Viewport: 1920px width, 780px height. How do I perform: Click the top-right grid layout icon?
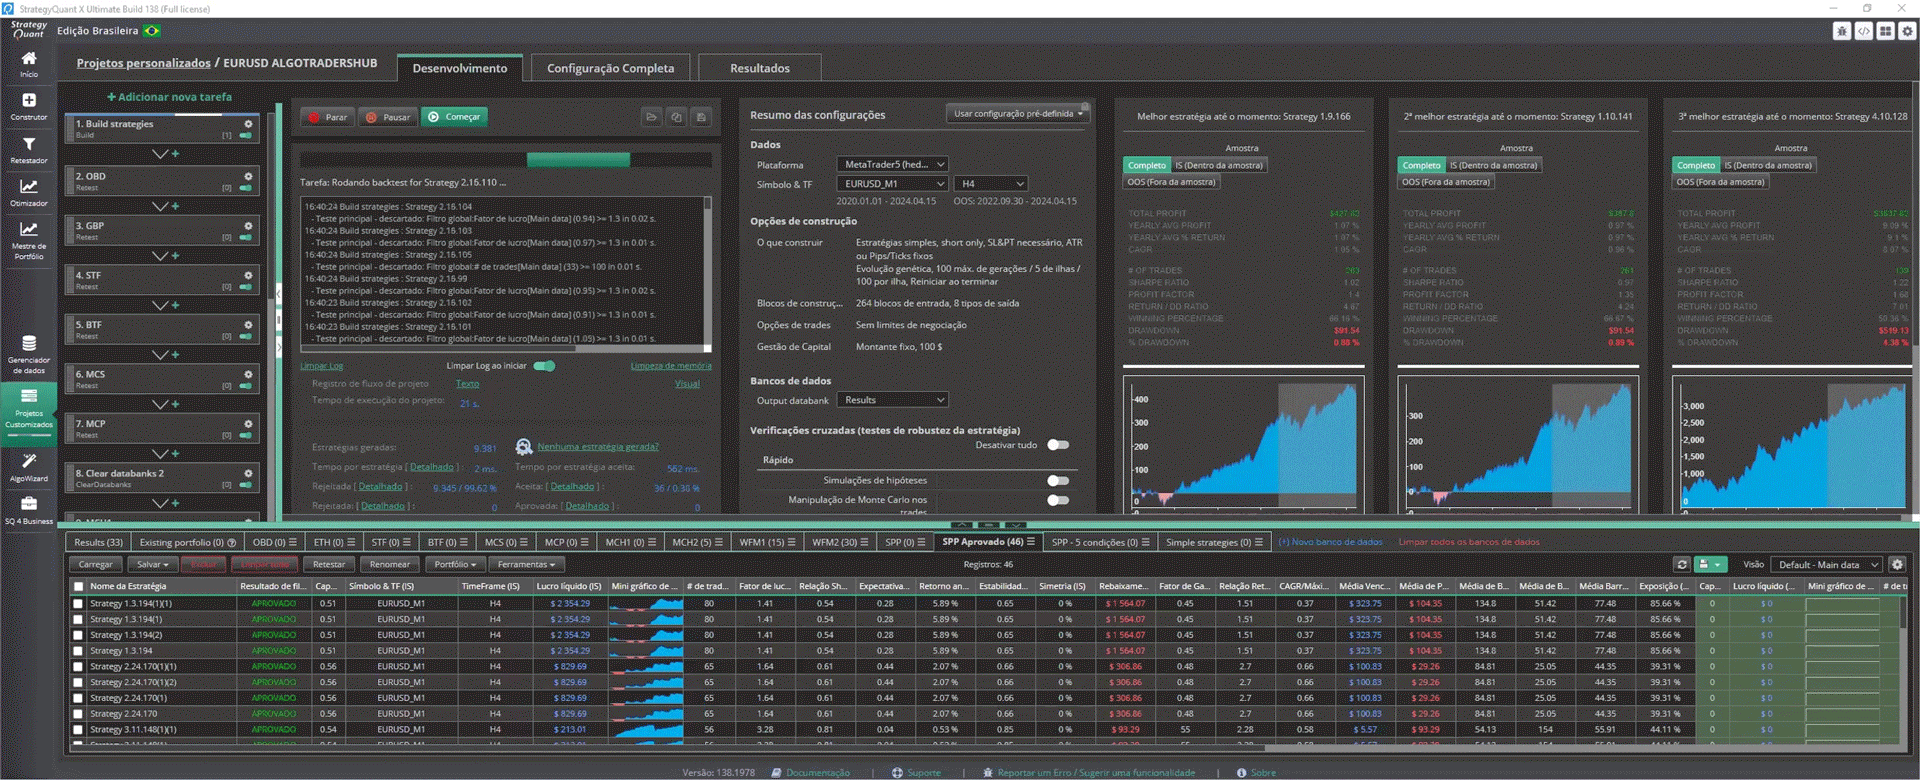(x=1886, y=31)
